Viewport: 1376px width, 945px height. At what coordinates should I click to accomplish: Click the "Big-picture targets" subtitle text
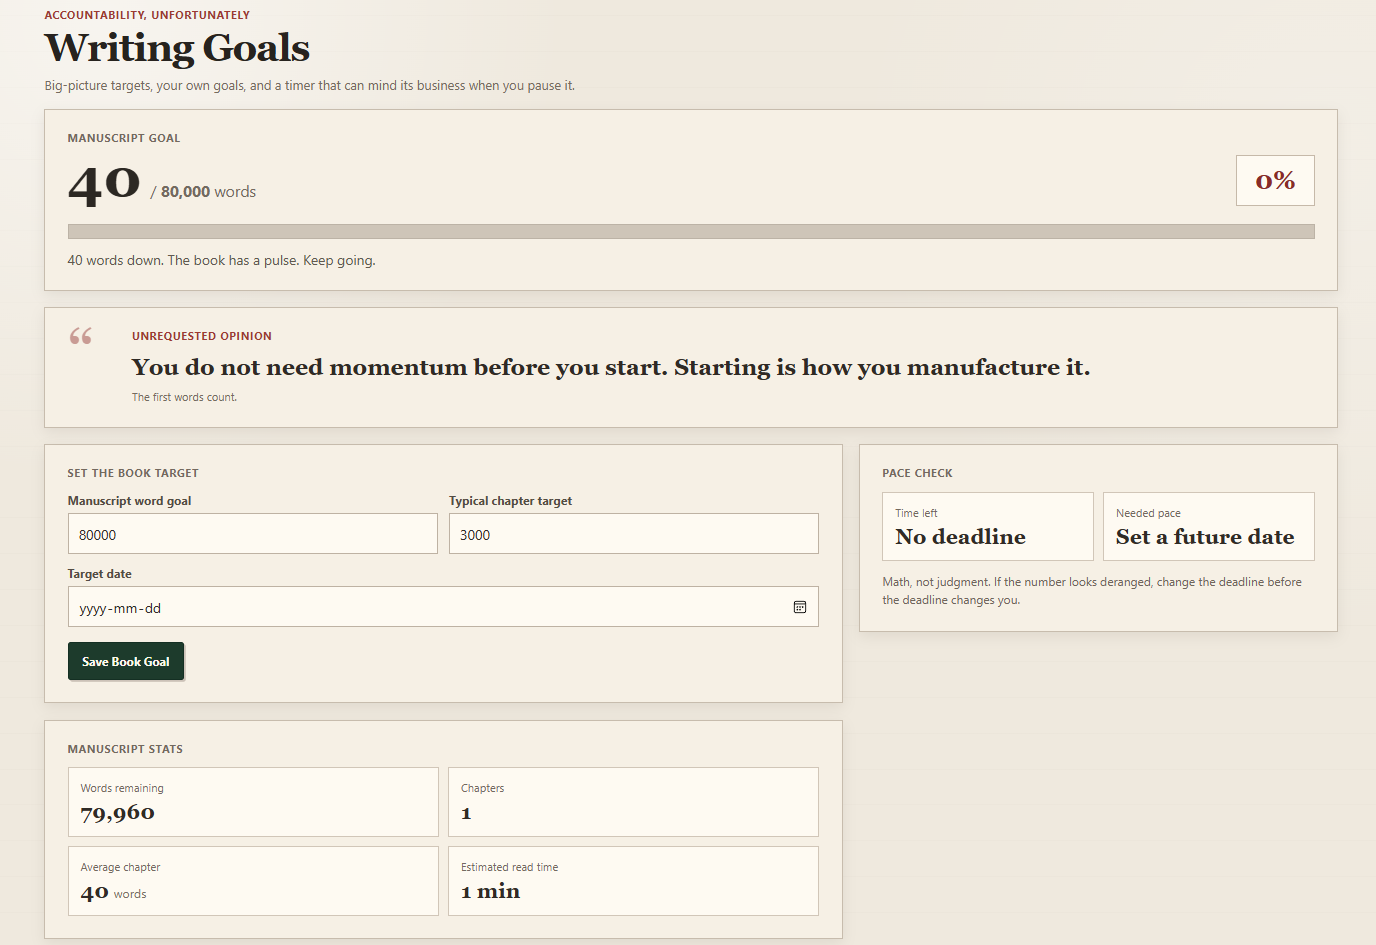310,86
